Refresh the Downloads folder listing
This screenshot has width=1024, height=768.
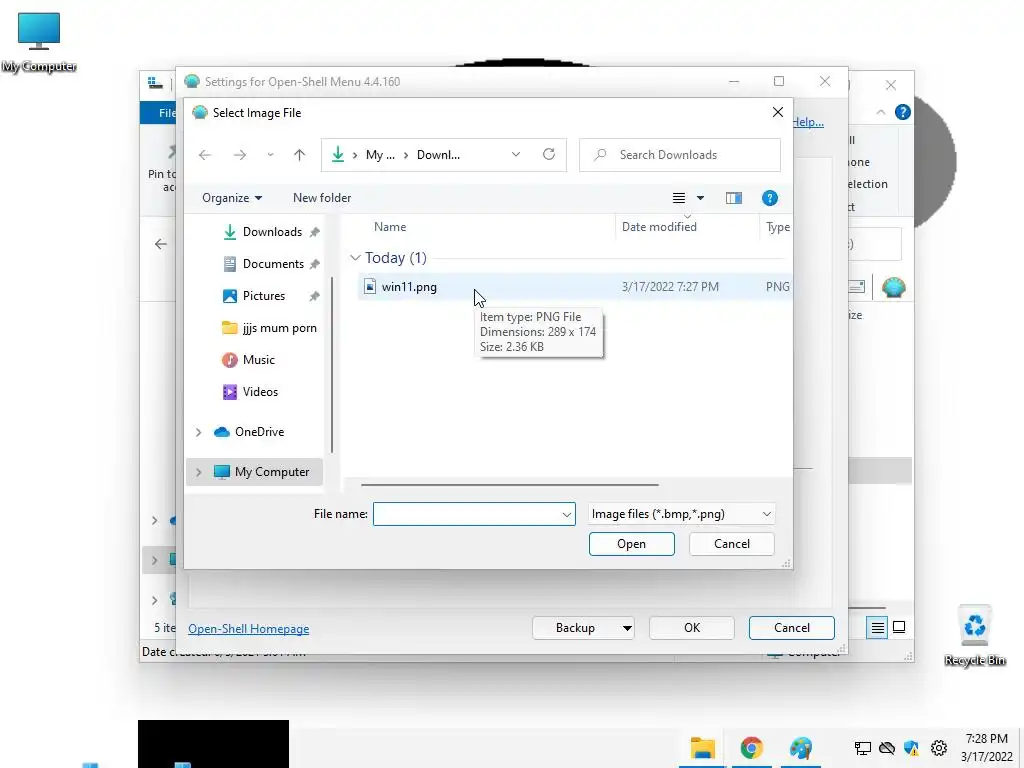tap(549, 154)
